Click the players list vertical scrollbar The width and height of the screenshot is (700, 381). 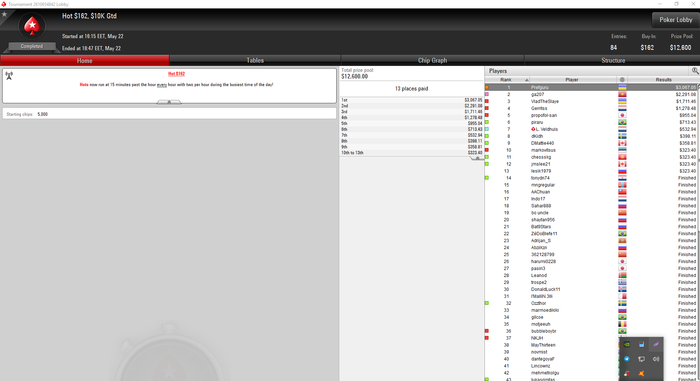pyautogui.click(x=699, y=232)
